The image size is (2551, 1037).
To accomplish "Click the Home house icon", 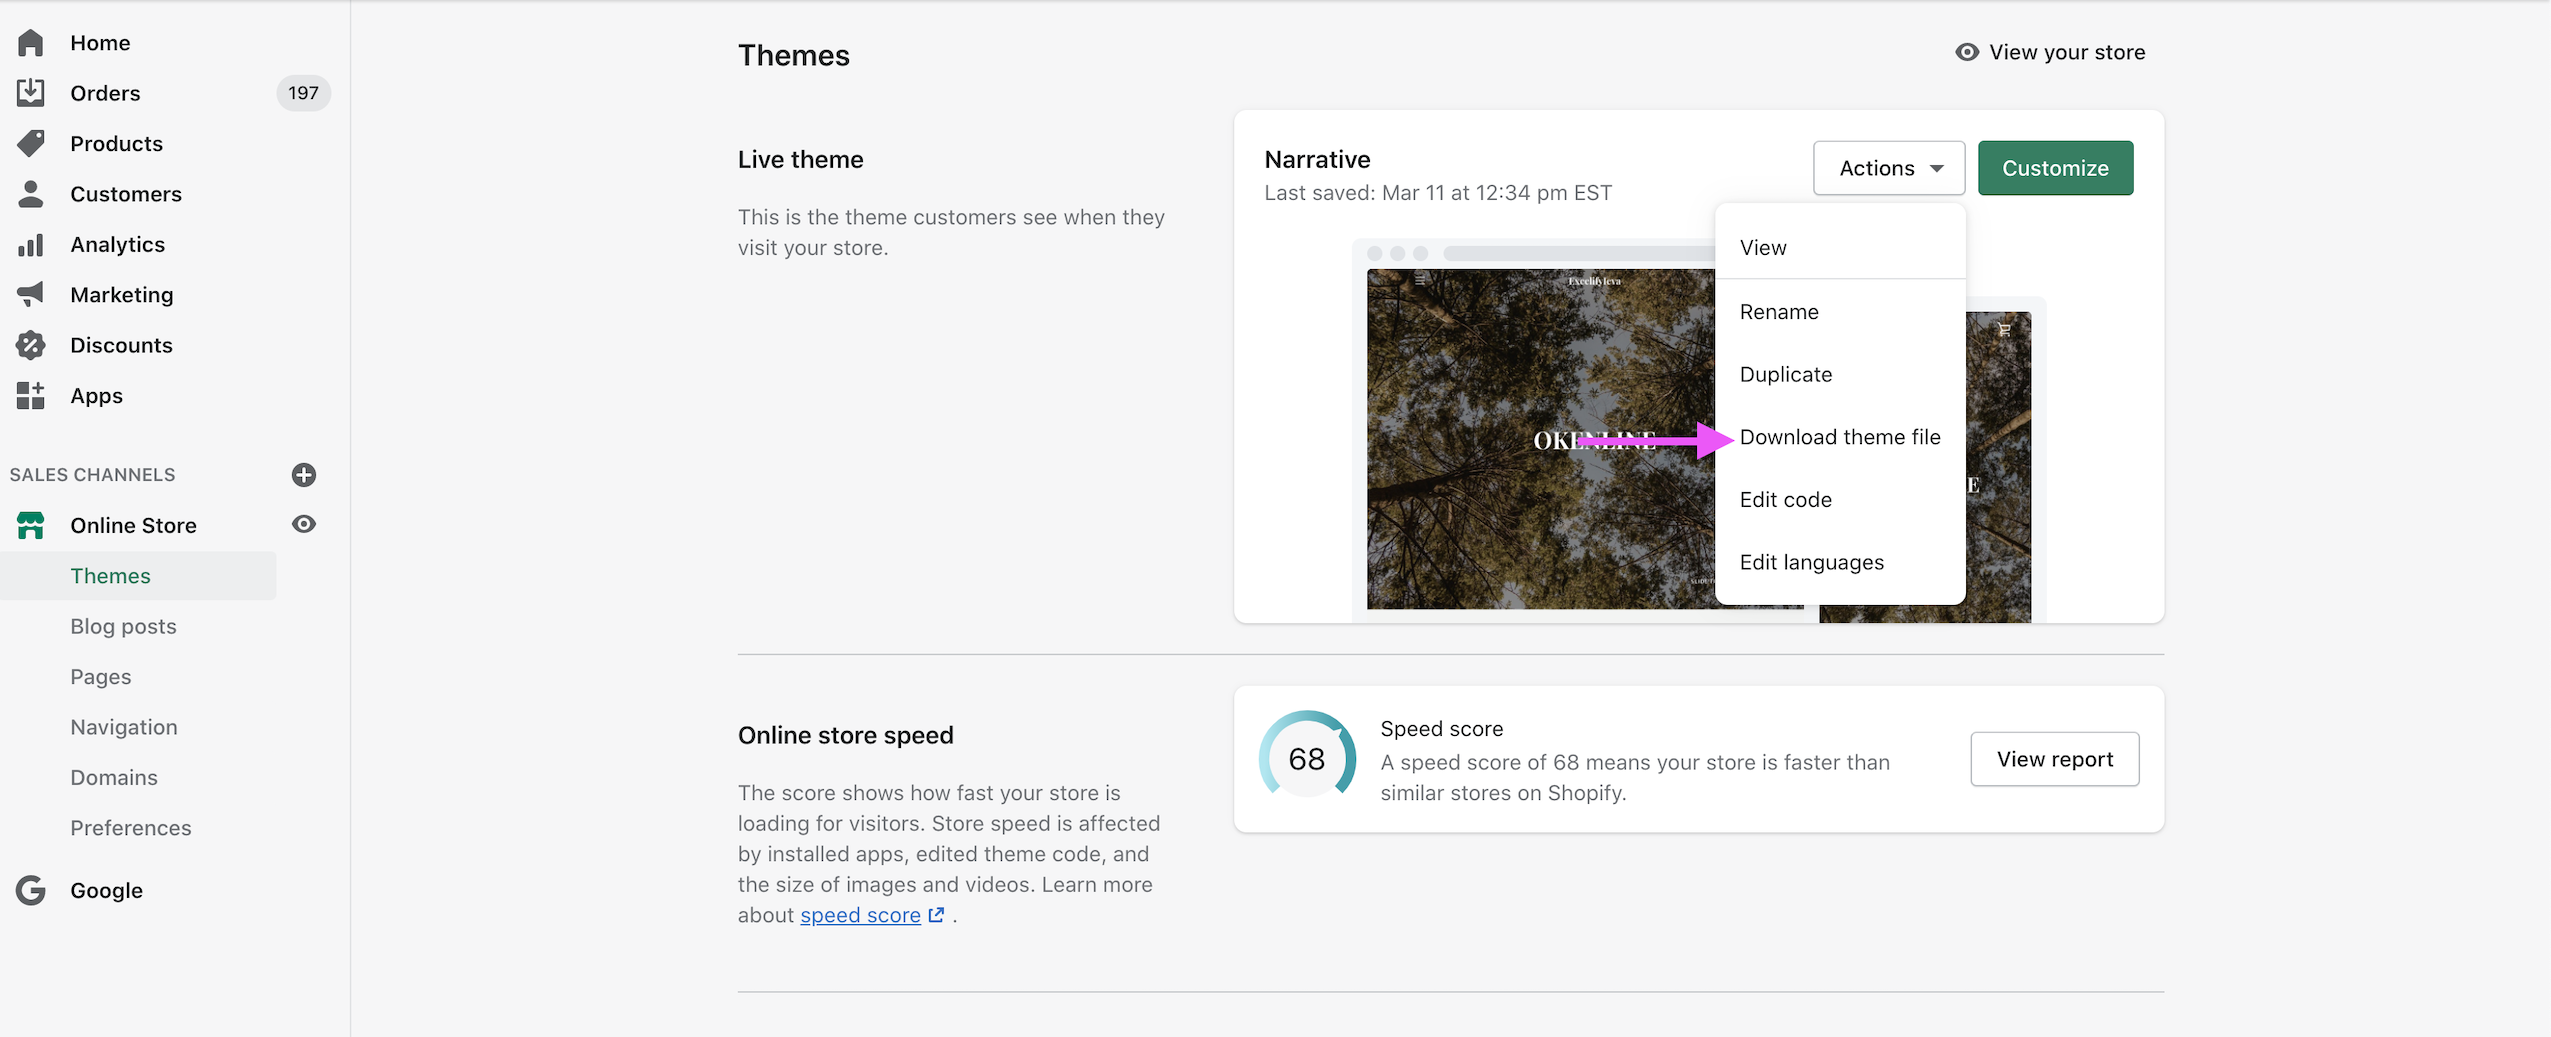I will coord(31,43).
